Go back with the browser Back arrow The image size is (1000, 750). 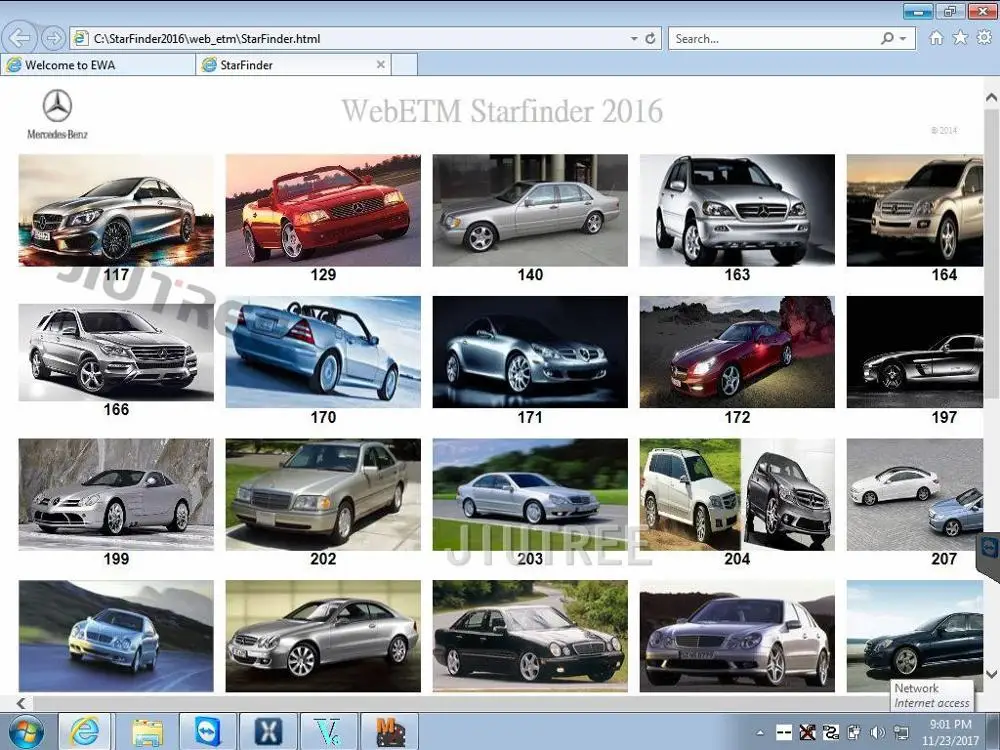point(21,39)
